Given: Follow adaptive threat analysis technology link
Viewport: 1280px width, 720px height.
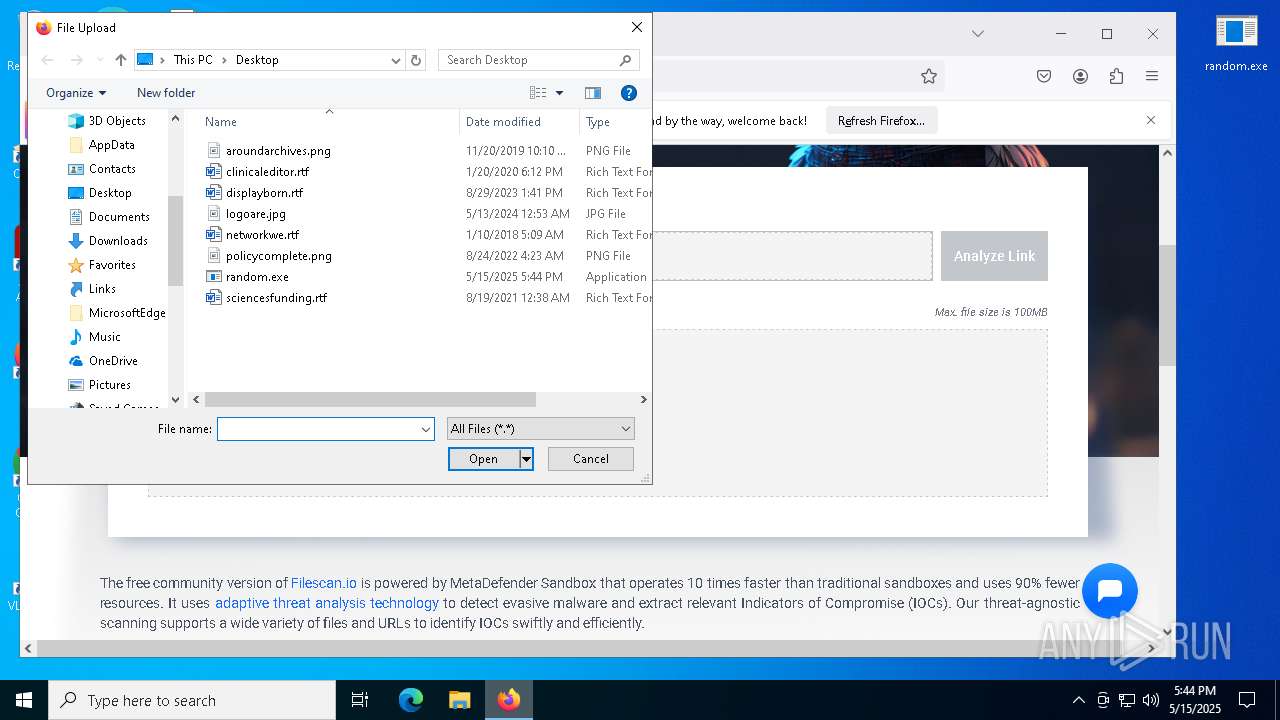Looking at the screenshot, I should tap(327, 603).
